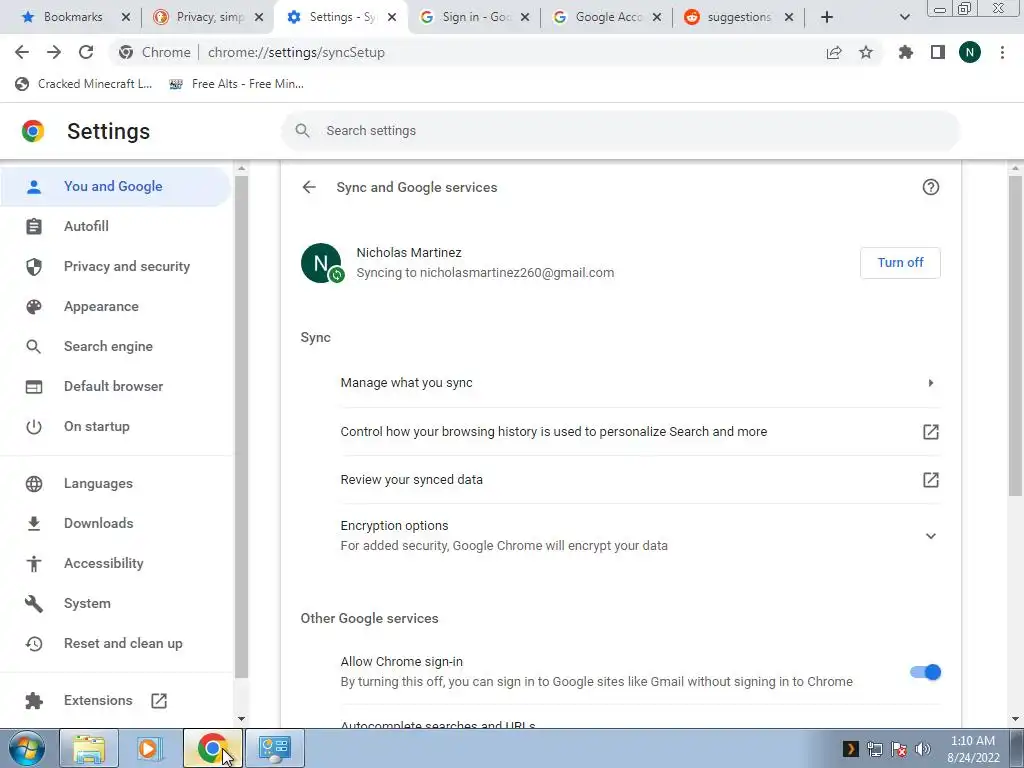This screenshot has height=768, width=1024.
Task: Open the tab search chevron
Action: tap(904, 17)
